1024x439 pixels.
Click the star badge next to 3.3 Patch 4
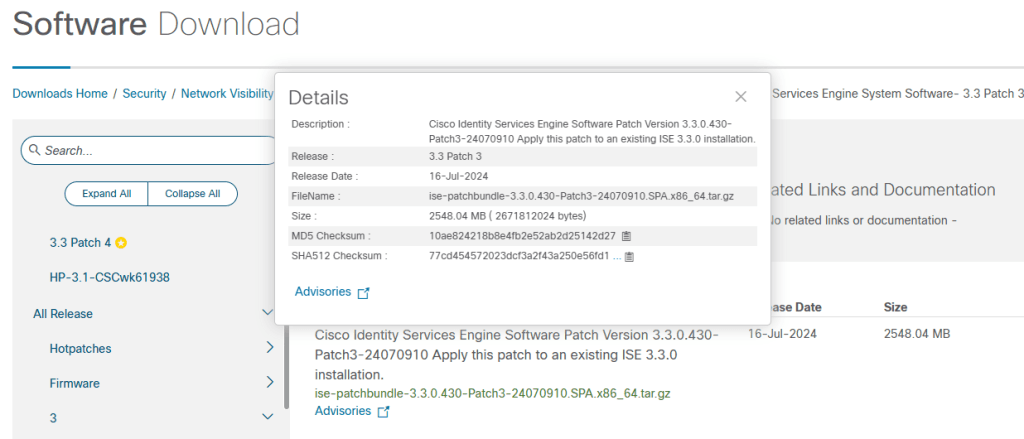coord(121,243)
